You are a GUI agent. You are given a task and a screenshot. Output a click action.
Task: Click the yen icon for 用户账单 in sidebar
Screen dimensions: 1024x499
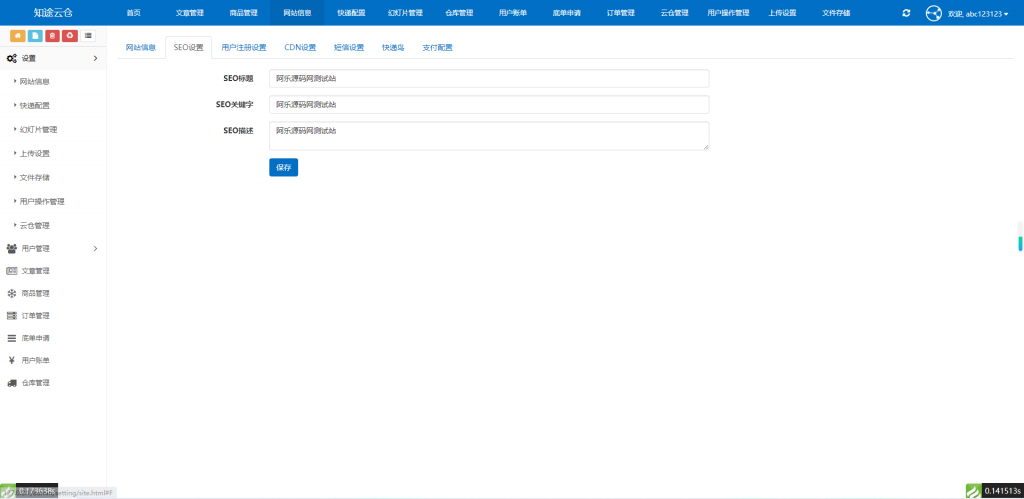point(12,360)
